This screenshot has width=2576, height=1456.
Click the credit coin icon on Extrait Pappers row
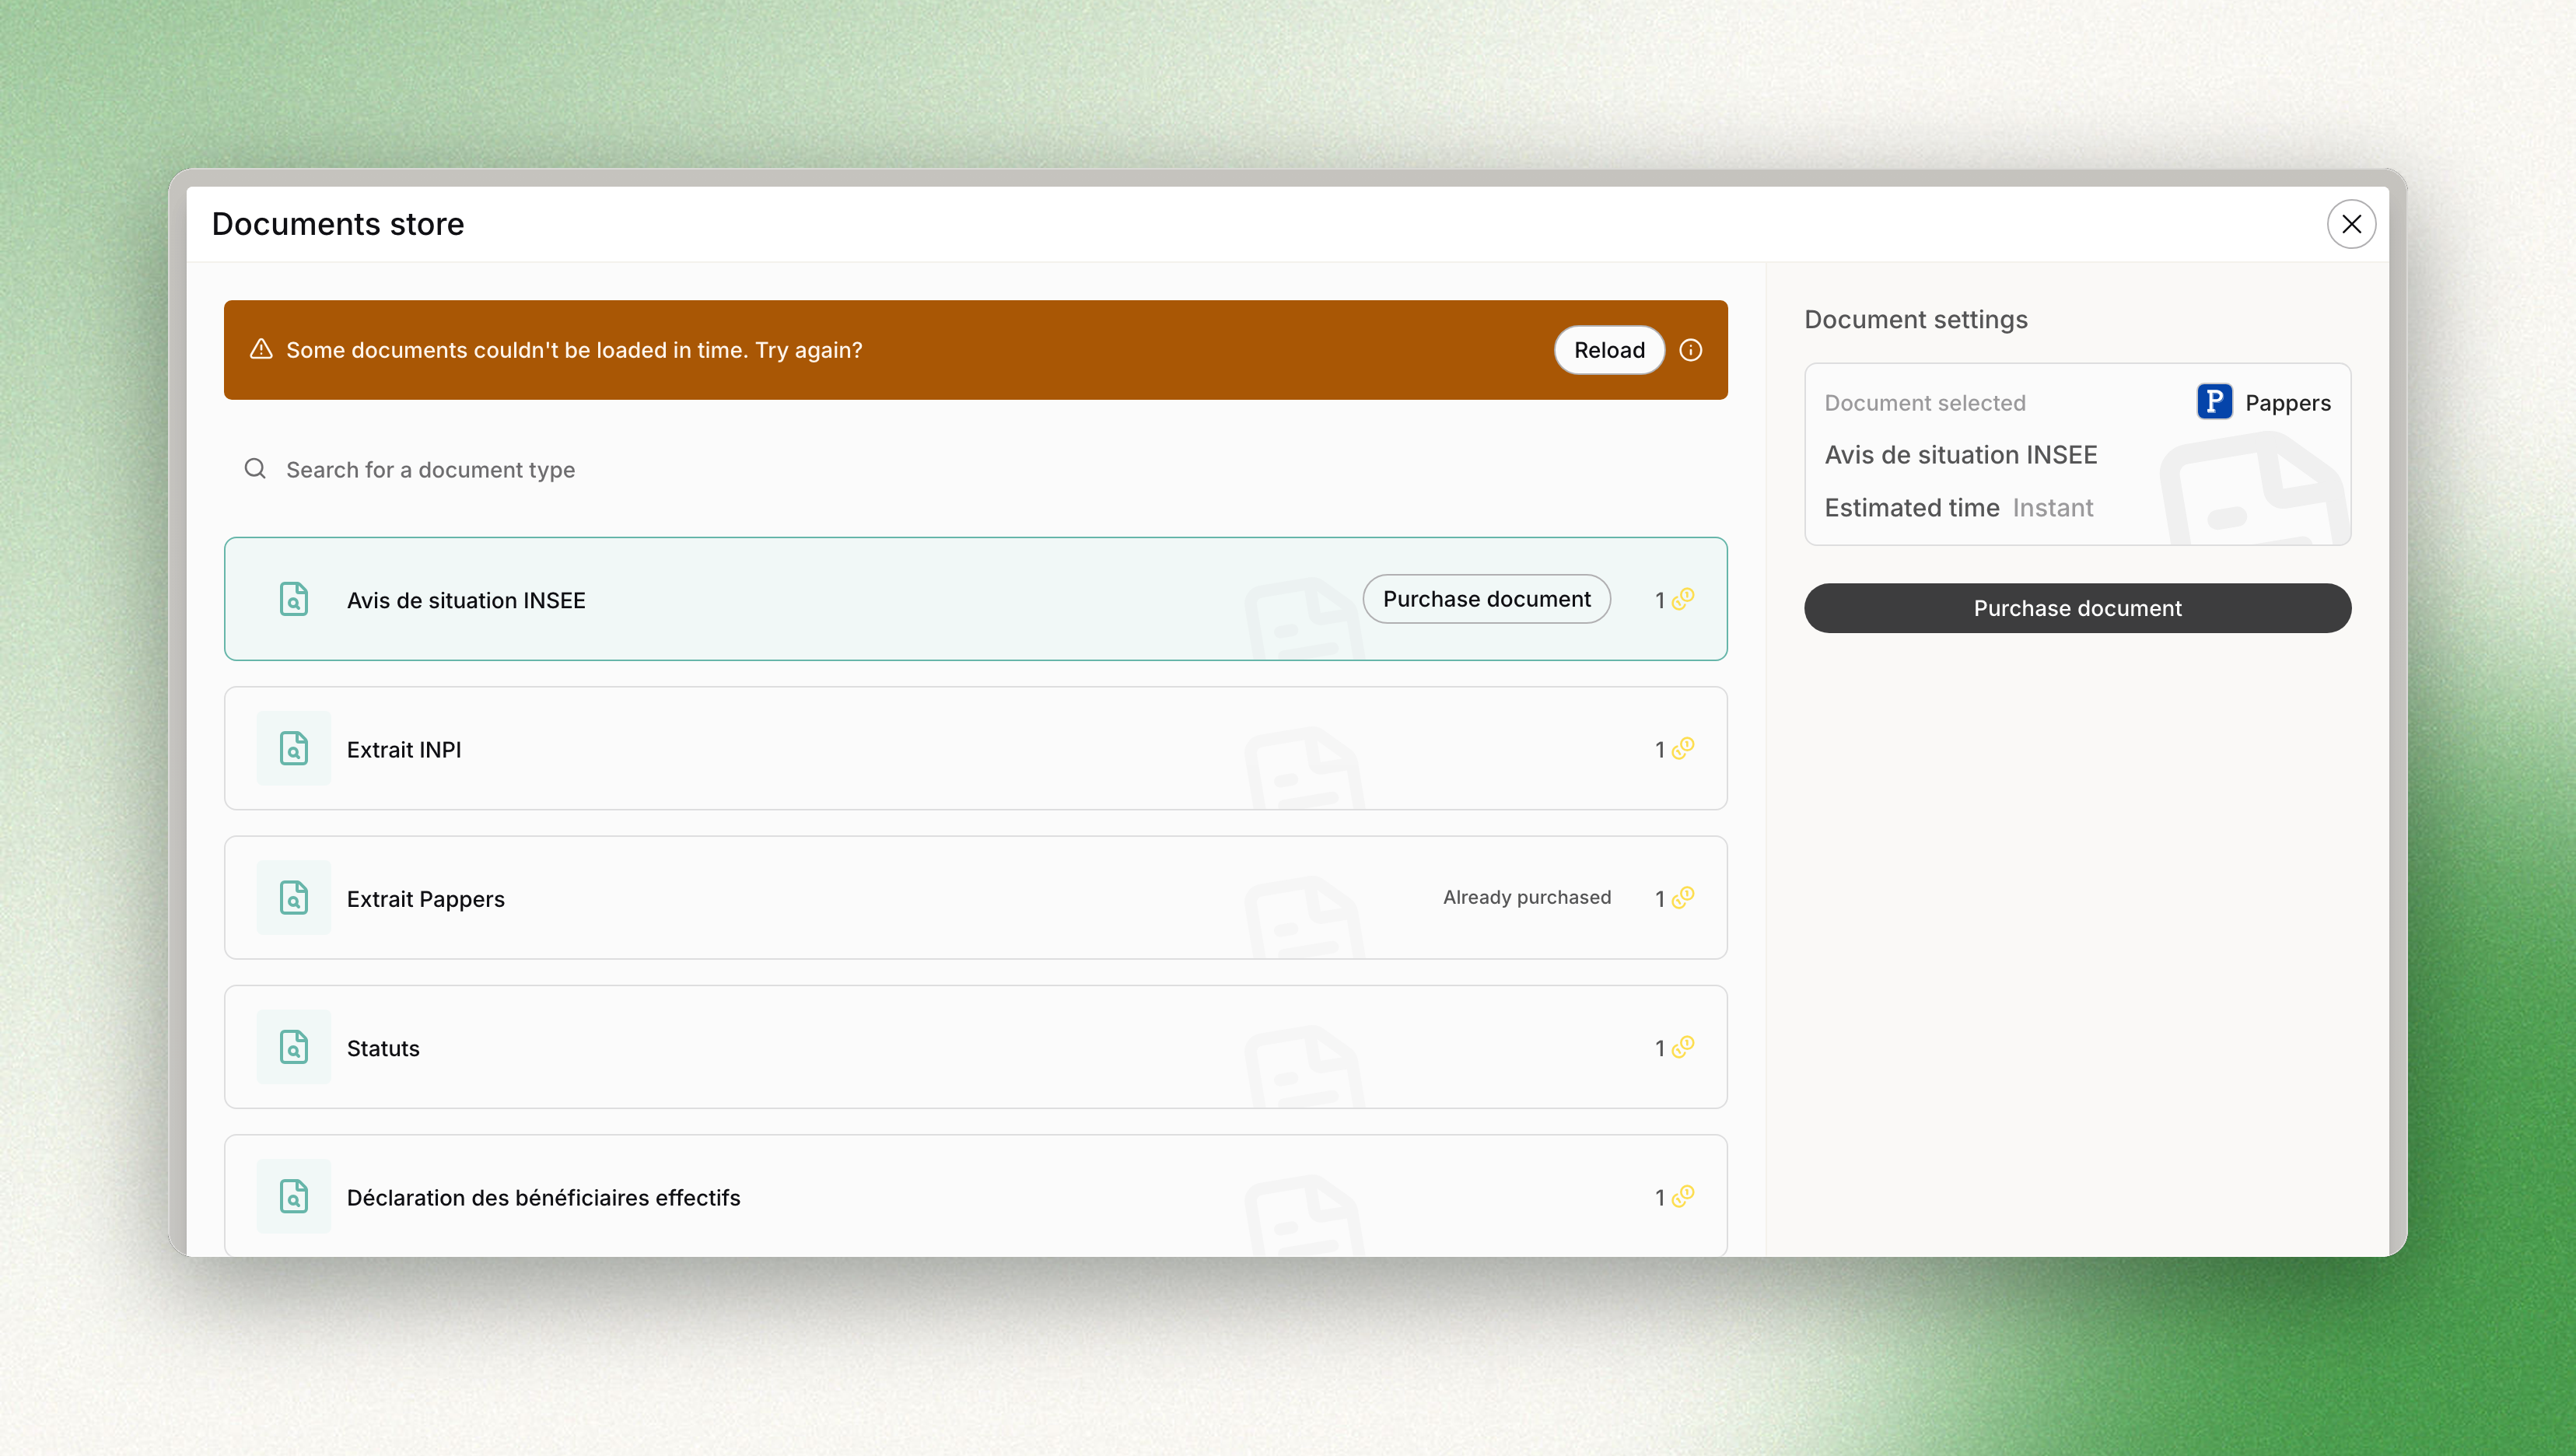pyautogui.click(x=1683, y=898)
